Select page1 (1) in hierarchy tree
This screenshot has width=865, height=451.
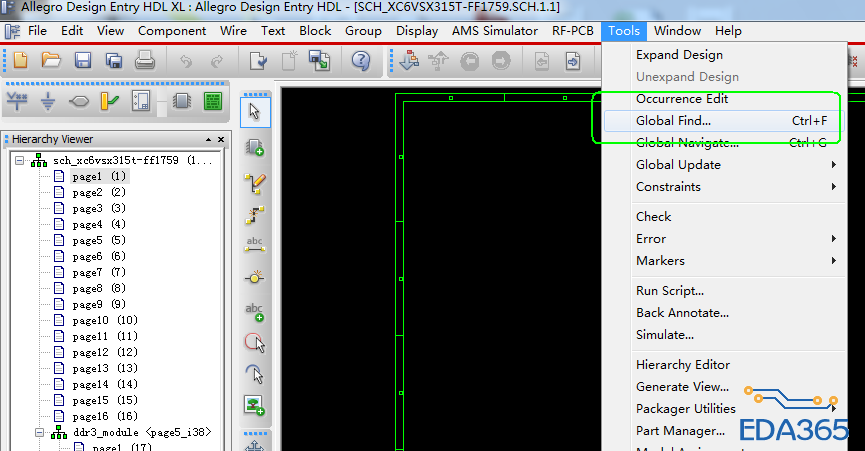pyautogui.click(x=99, y=176)
